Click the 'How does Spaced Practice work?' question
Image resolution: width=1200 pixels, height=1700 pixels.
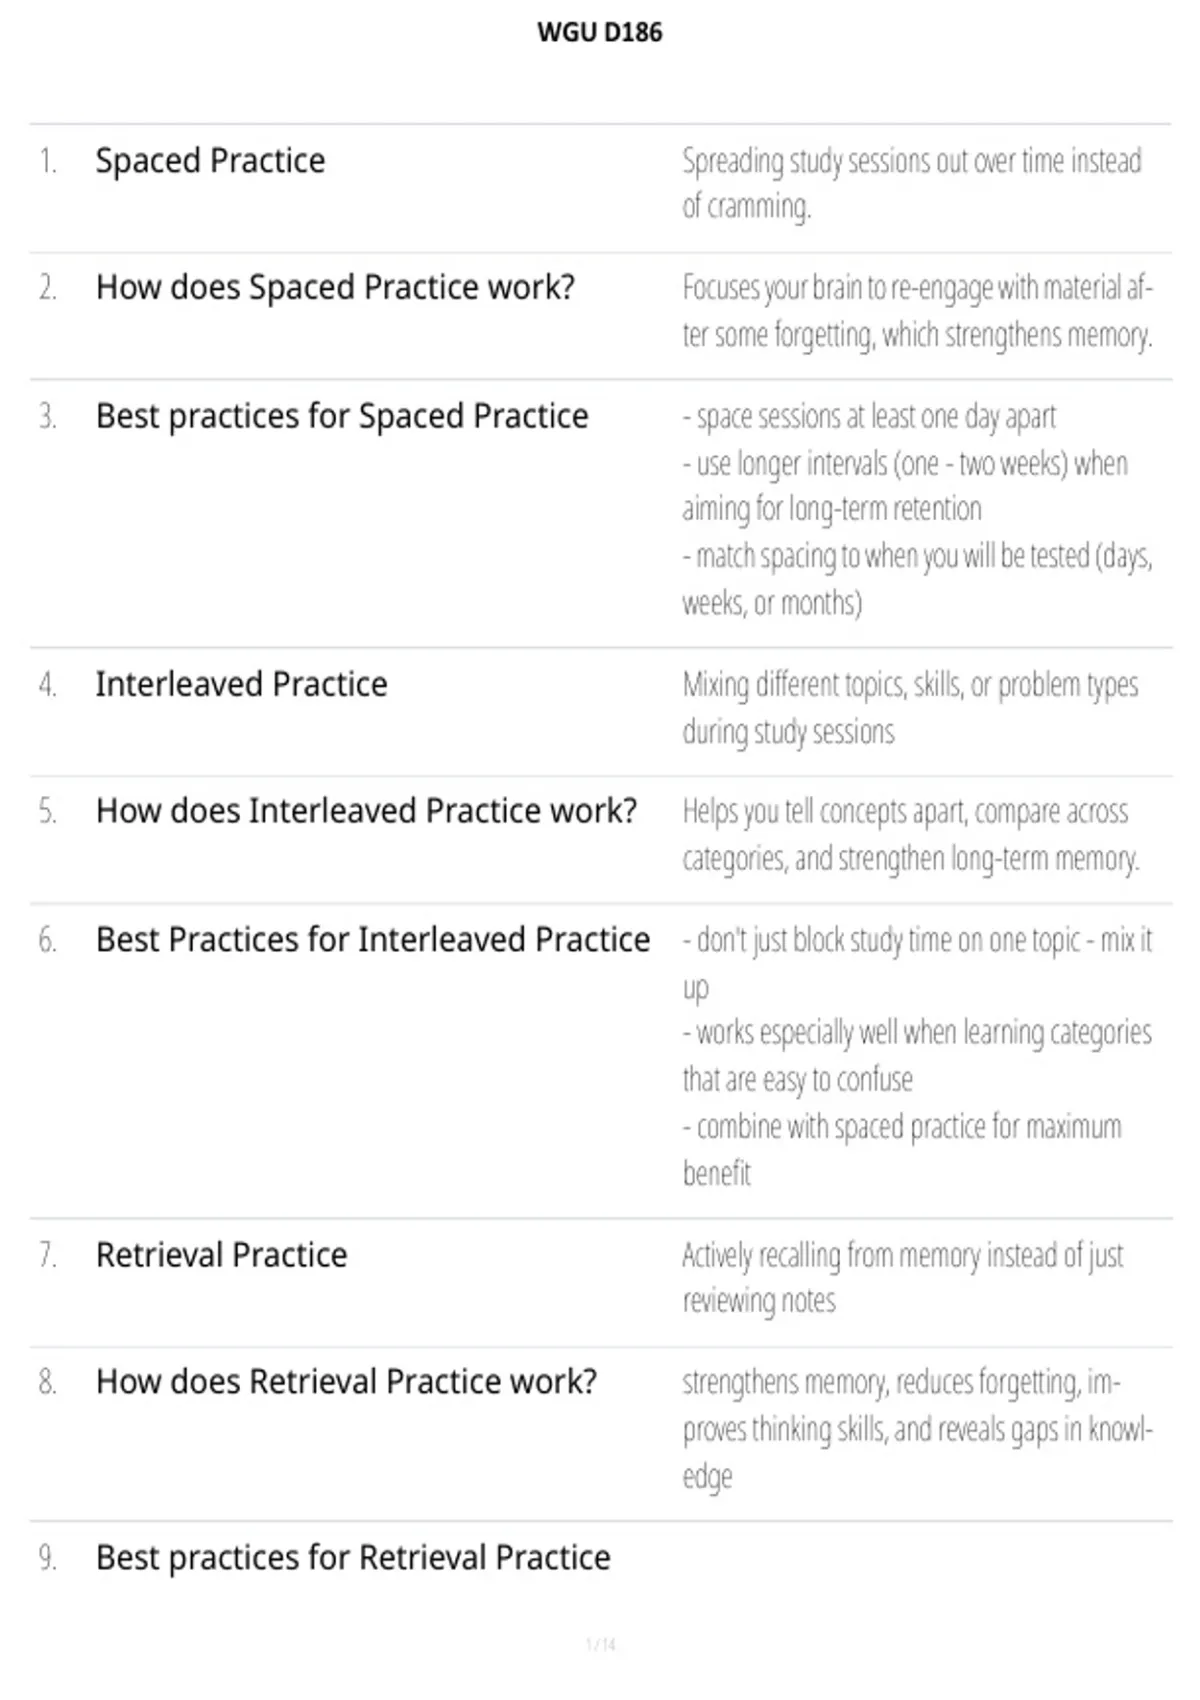[x=335, y=288]
